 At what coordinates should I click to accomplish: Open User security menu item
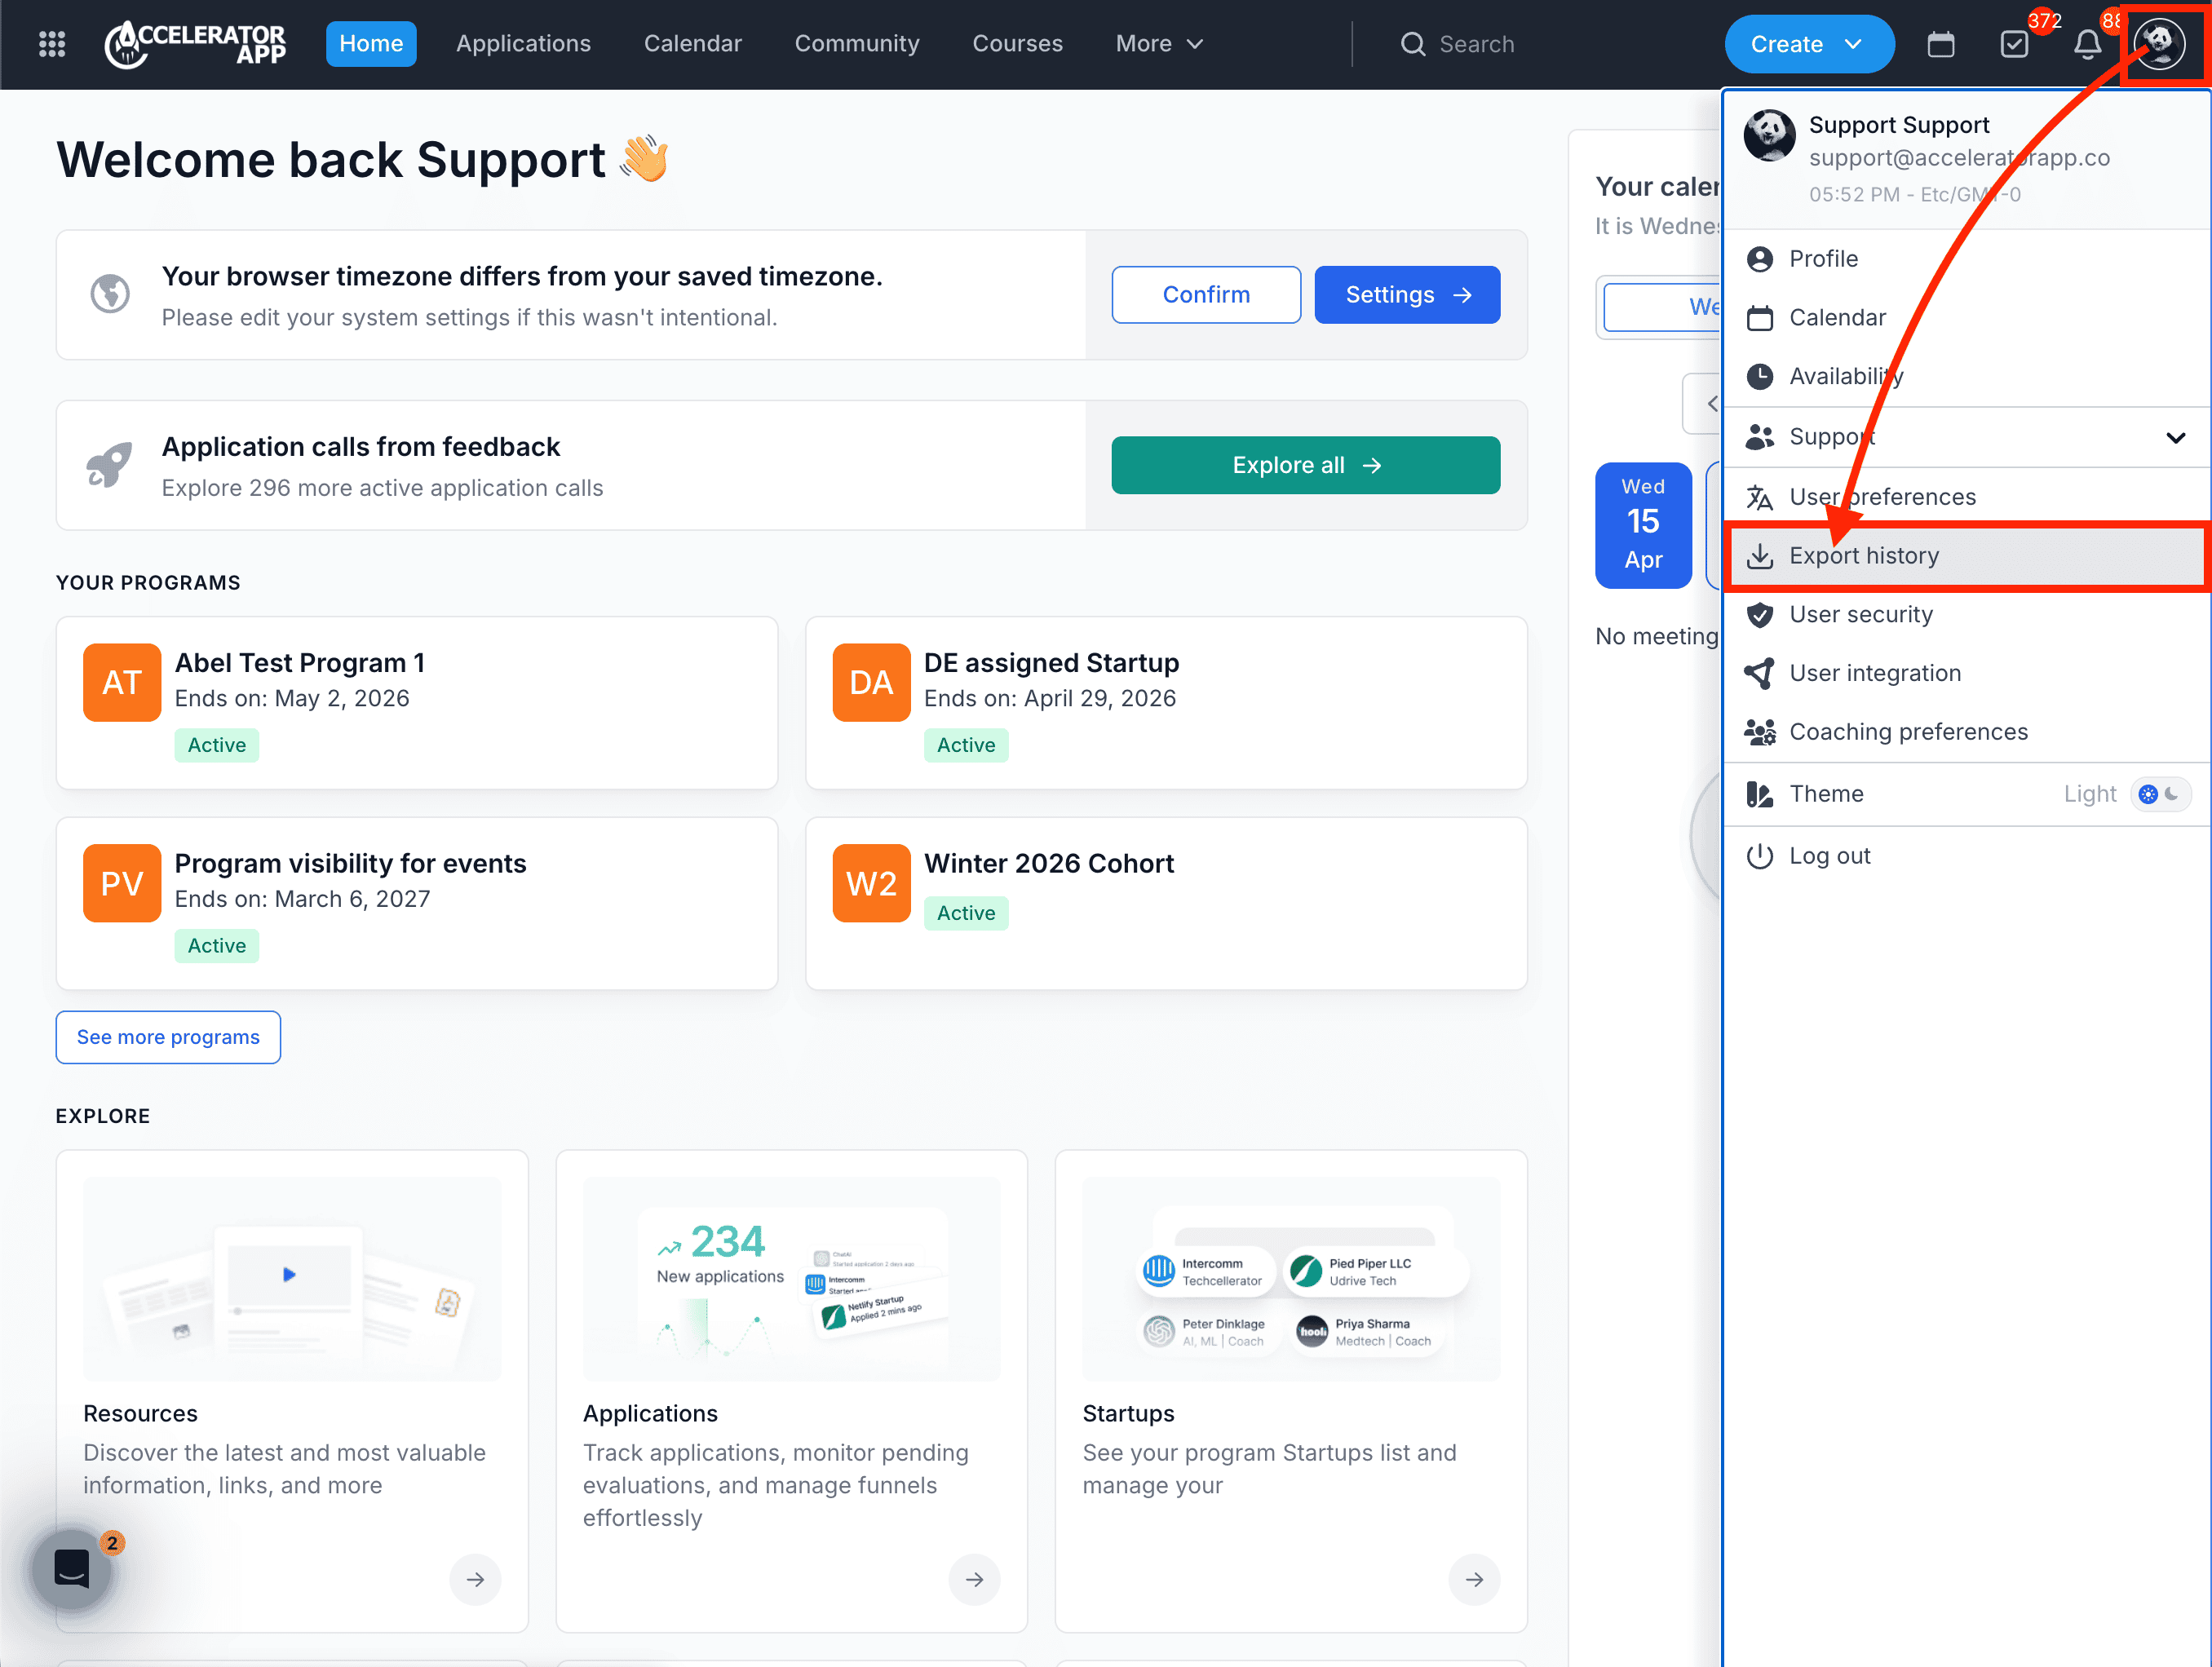[1860, 615]
